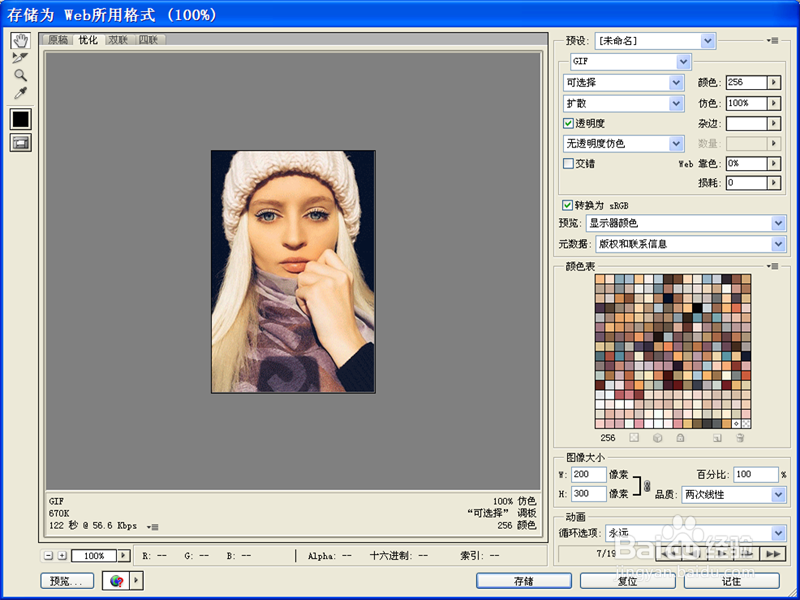The width and height of the screenshot is (800, 600).
Task: Toggle the constrain proportions chain link
Action: point(647,485)
